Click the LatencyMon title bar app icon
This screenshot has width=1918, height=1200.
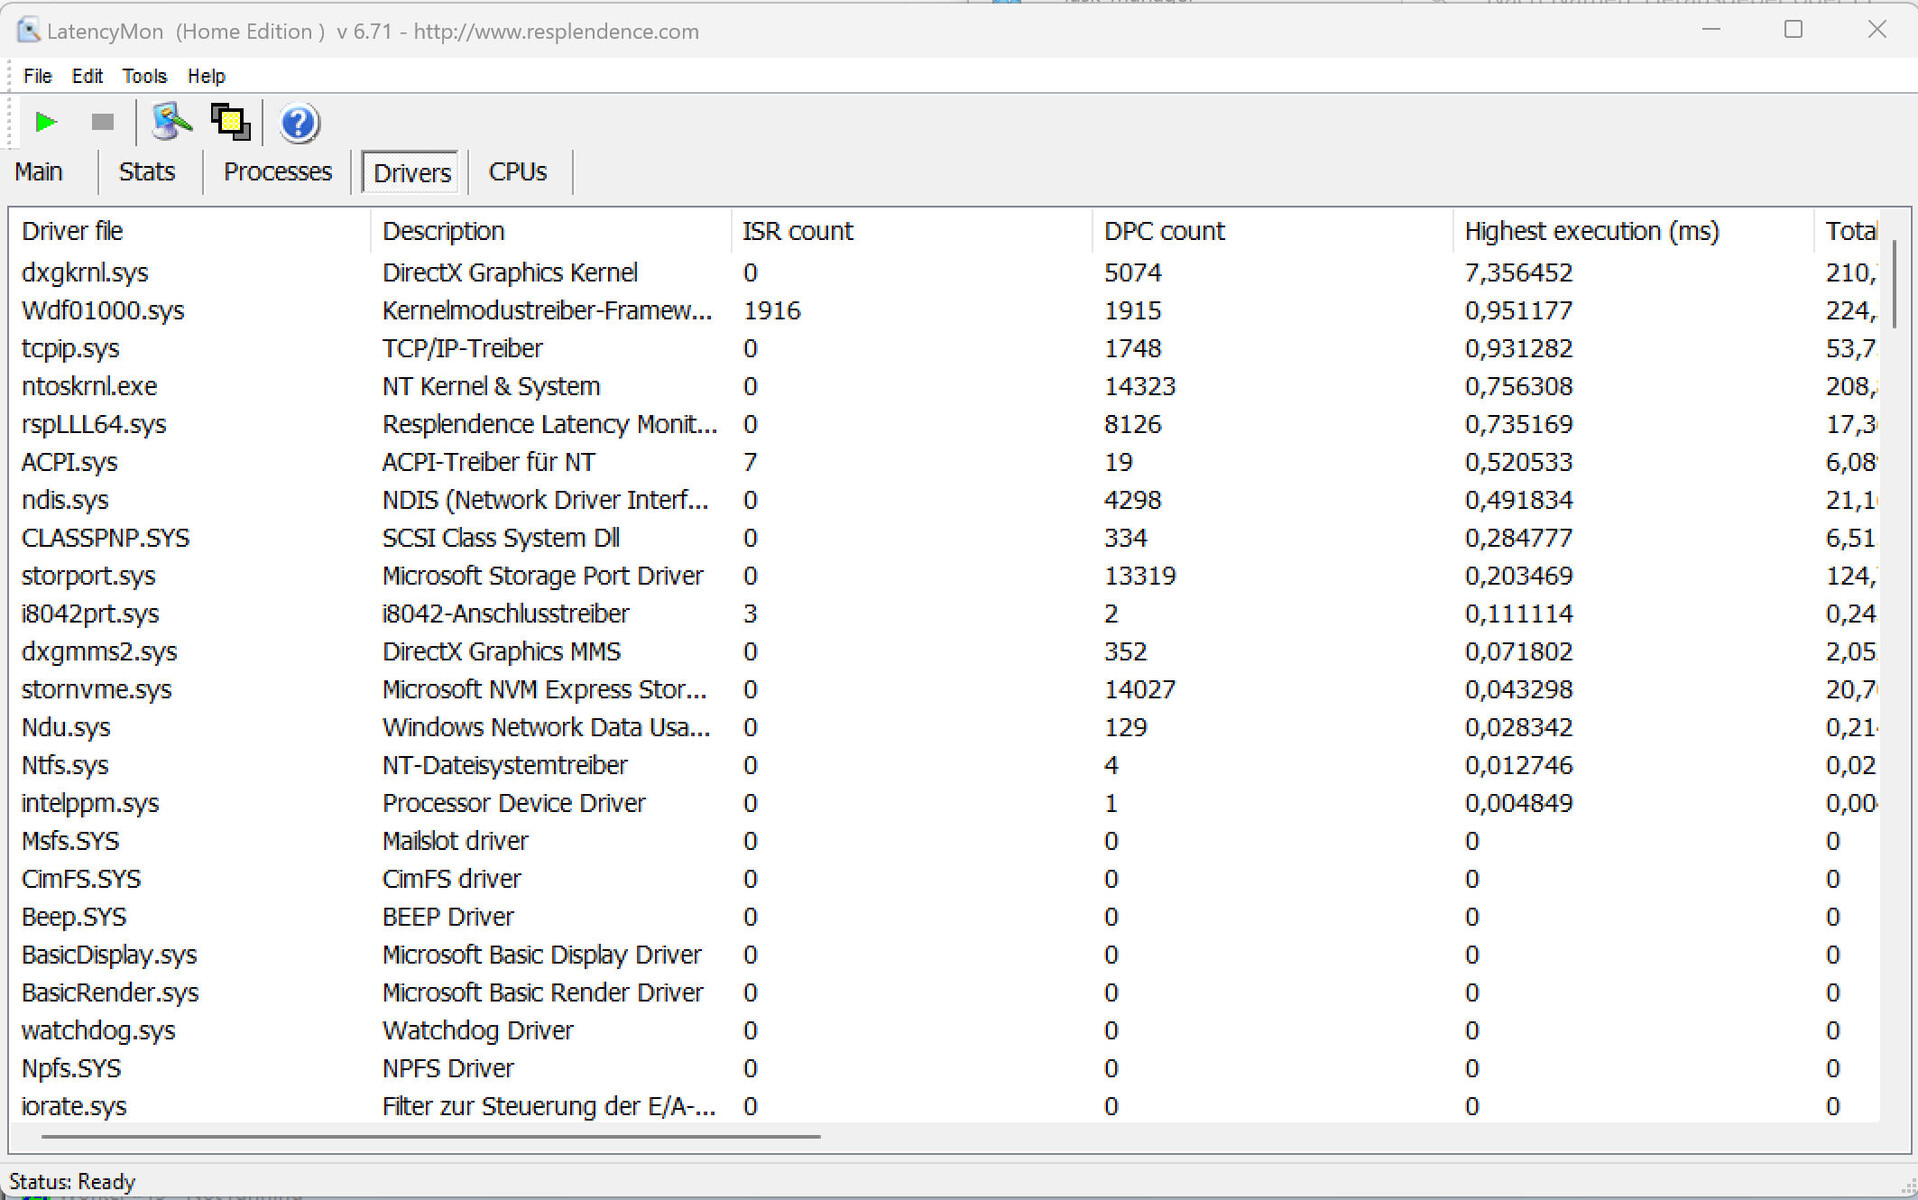click(28, 31)
